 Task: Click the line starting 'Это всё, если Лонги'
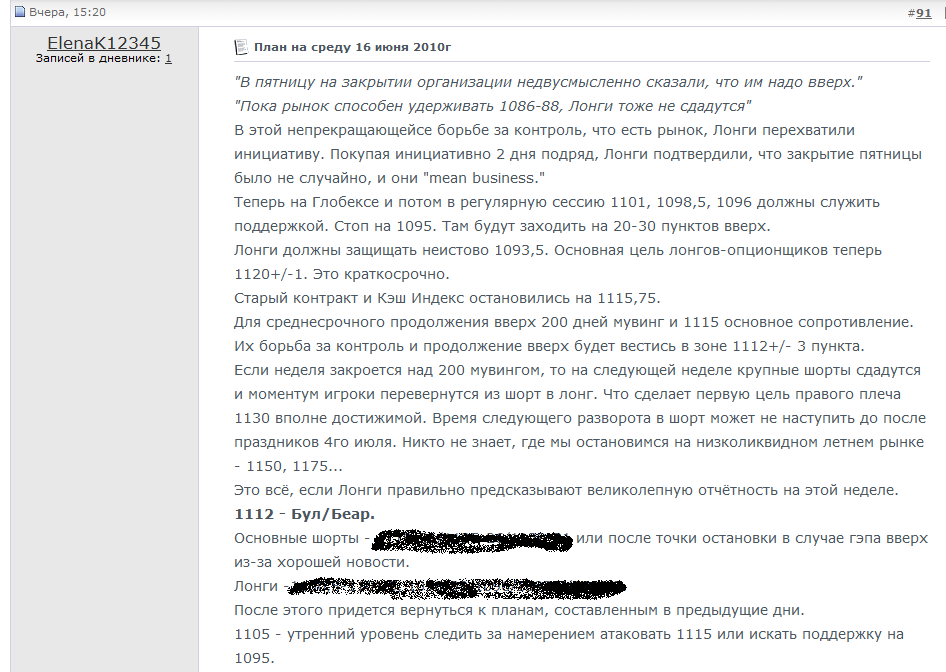click(565, 491)
